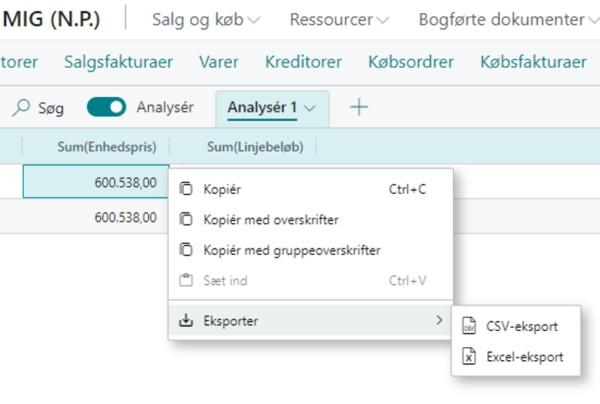Click icon next to Kopiér med gruppeoverskrifter
This screenshot has width=600, height=404.
pos(186,250)
